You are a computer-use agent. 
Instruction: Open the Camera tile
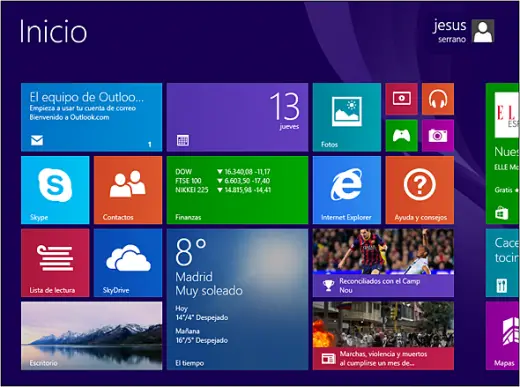pyautogui.click(x=438, y=136)
